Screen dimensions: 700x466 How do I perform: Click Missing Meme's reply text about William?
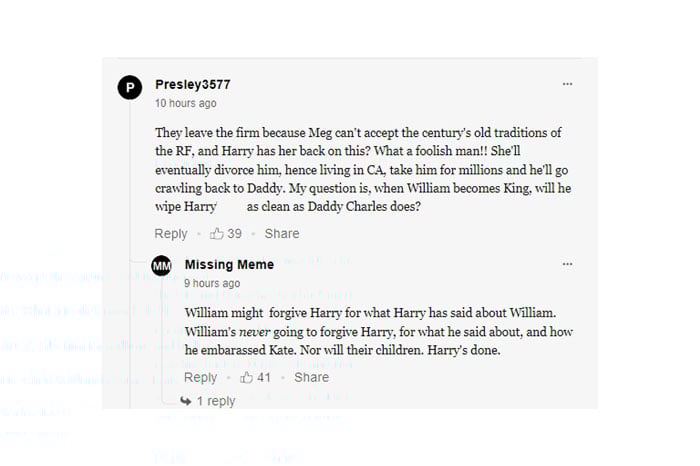(379, 332)
